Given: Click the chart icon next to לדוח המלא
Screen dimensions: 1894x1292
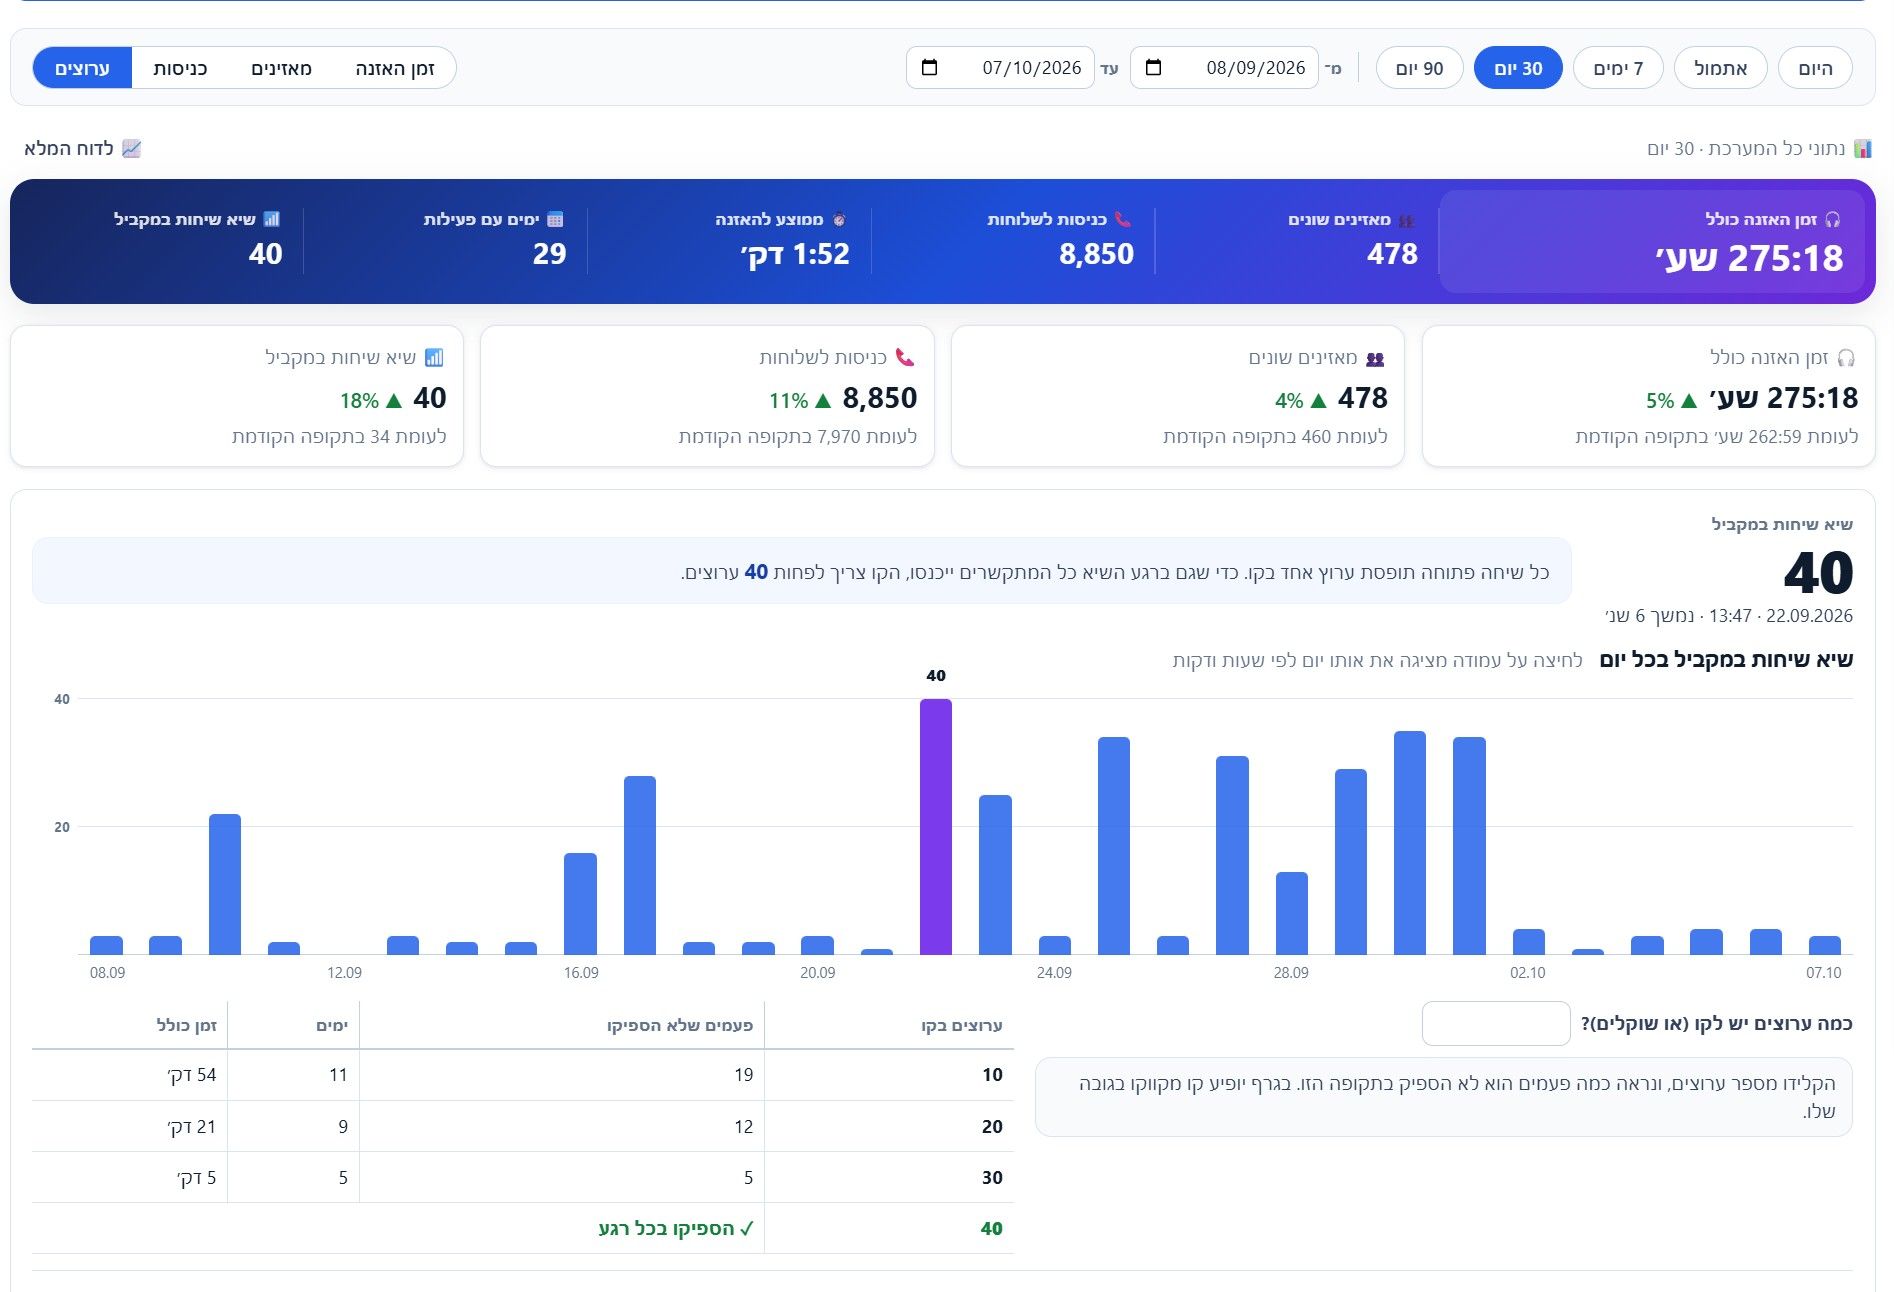Looking at the screenshot, I should tap(132, 148).
